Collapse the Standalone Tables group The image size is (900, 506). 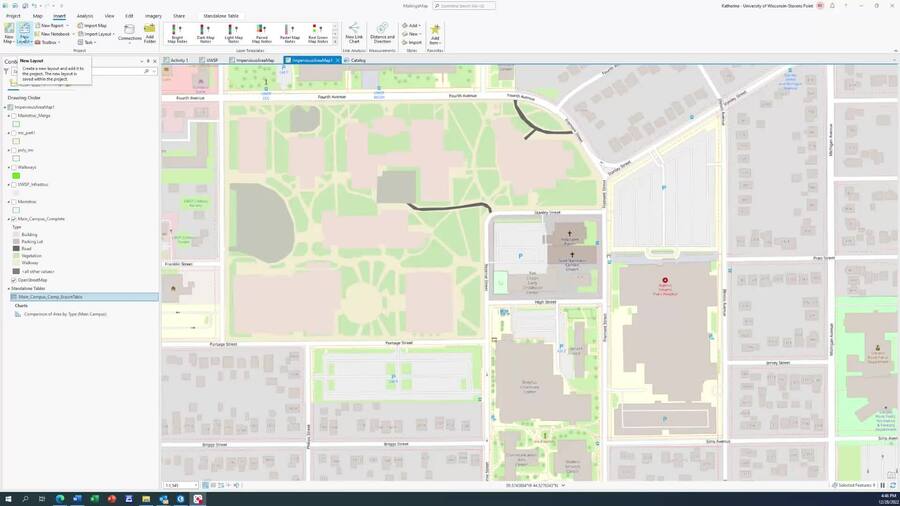[9, 289]
